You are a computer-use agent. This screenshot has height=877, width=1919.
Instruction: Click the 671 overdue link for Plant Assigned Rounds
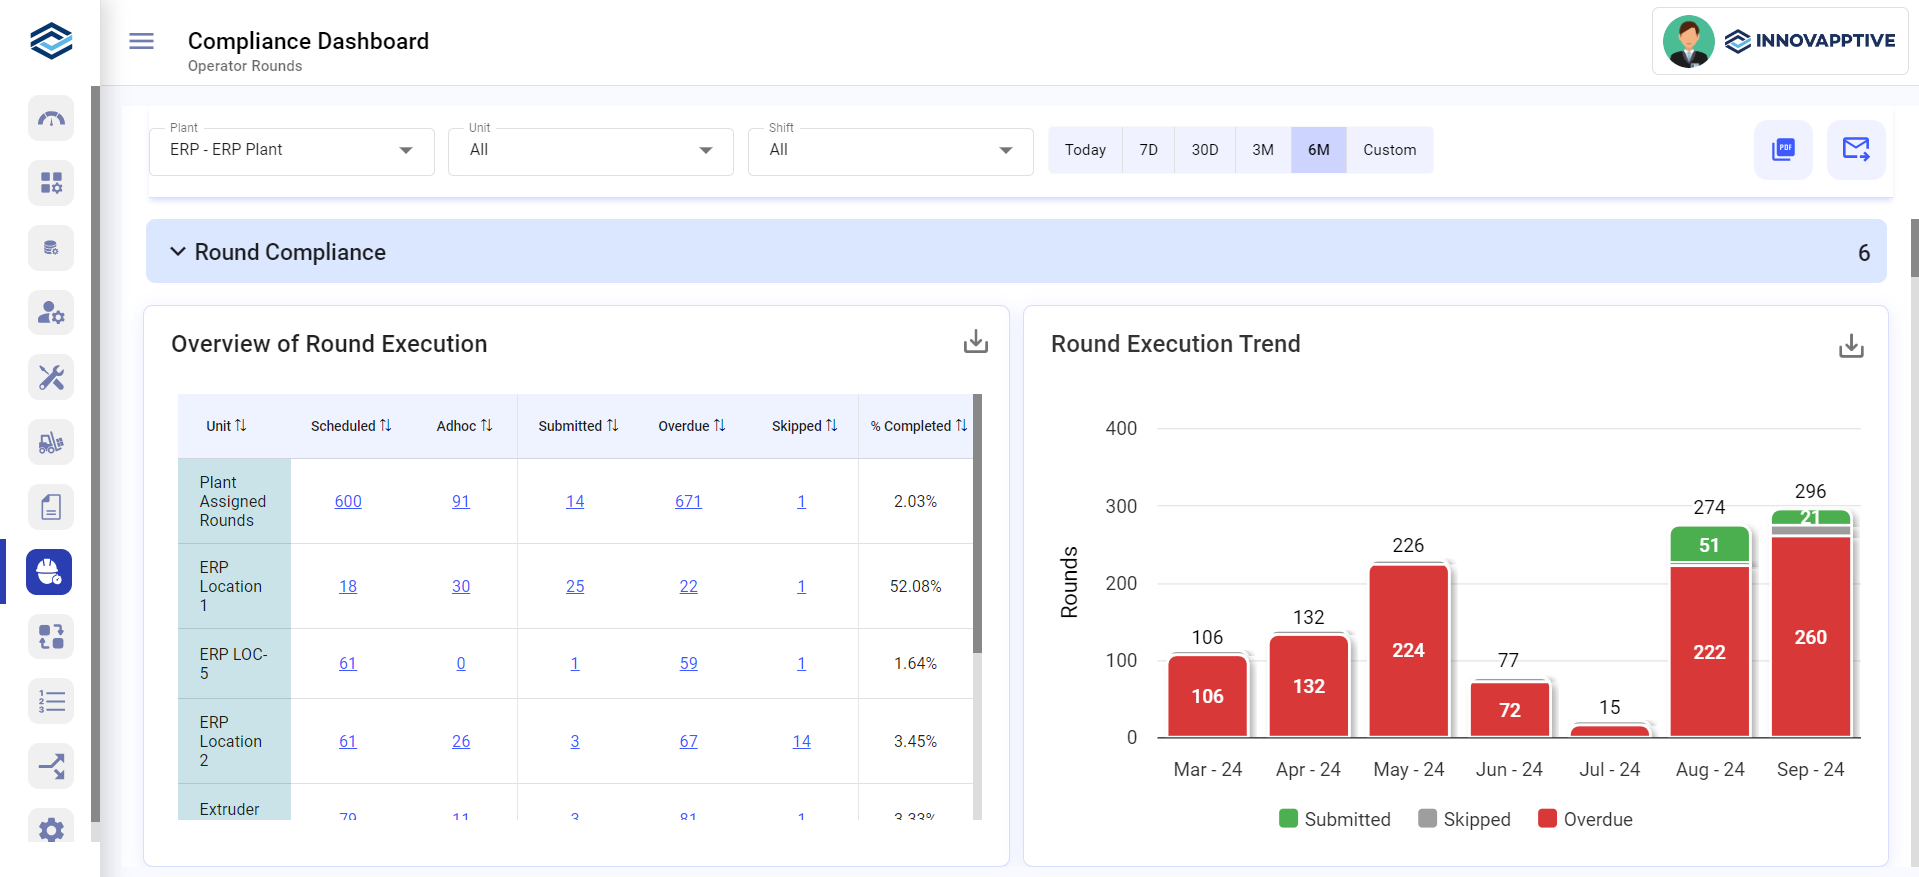(688, 501)
